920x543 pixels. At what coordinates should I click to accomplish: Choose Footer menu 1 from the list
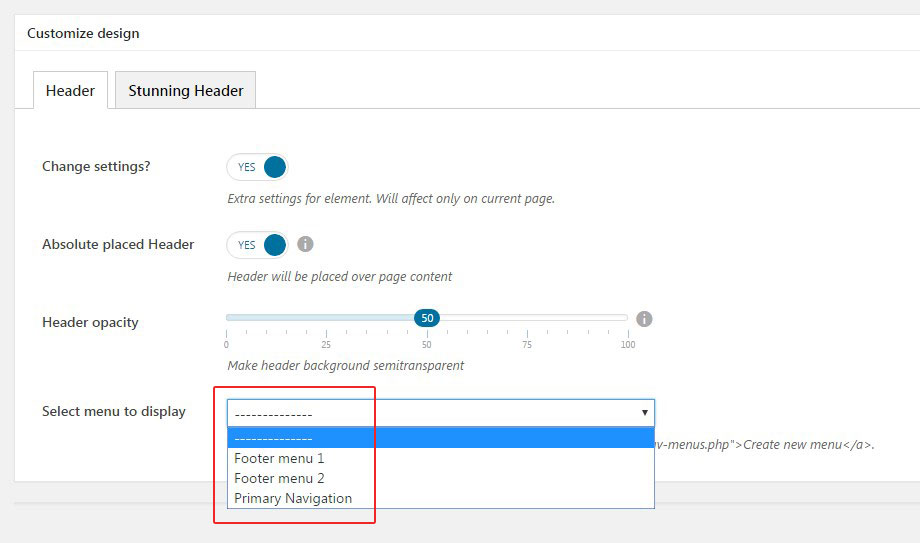[x=279, y=458]
